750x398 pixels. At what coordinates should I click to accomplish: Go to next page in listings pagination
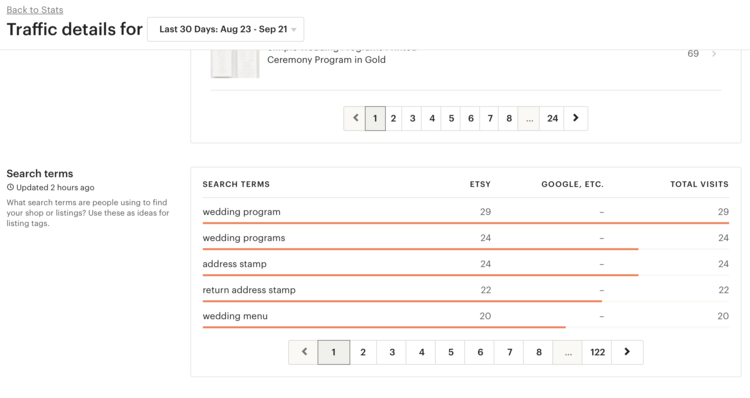(x=576, y=118)
